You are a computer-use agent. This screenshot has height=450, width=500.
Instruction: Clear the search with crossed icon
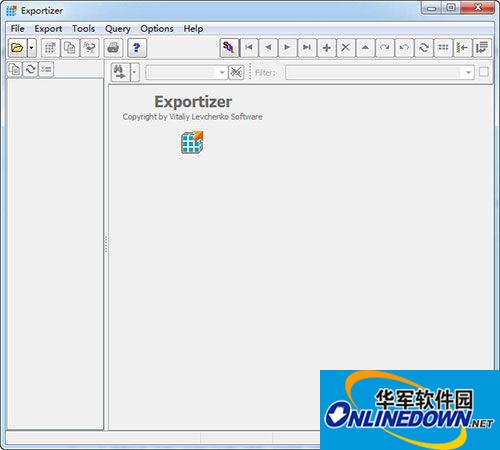click(x=236, y=72)
